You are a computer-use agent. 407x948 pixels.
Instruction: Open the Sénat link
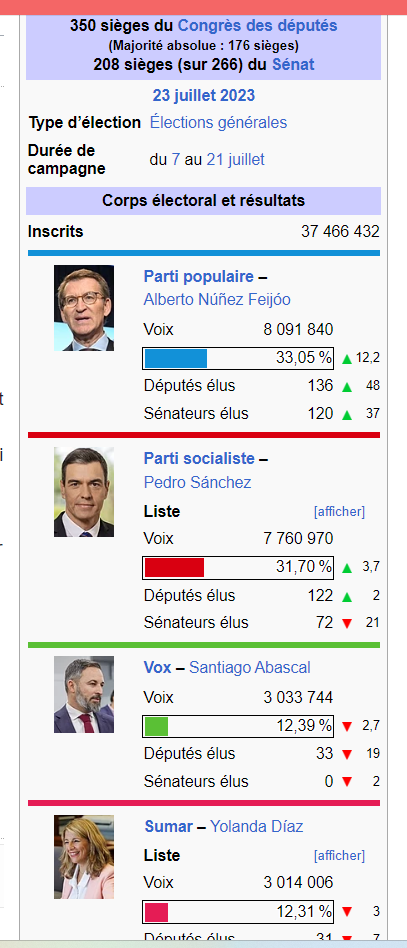293,65
